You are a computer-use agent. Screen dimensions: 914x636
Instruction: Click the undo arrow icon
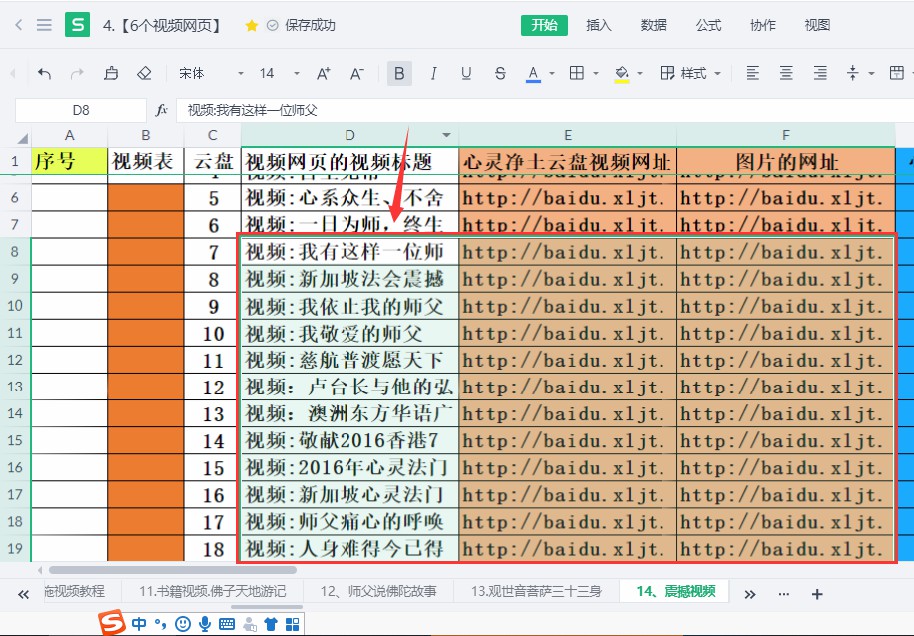pos(44,73)
